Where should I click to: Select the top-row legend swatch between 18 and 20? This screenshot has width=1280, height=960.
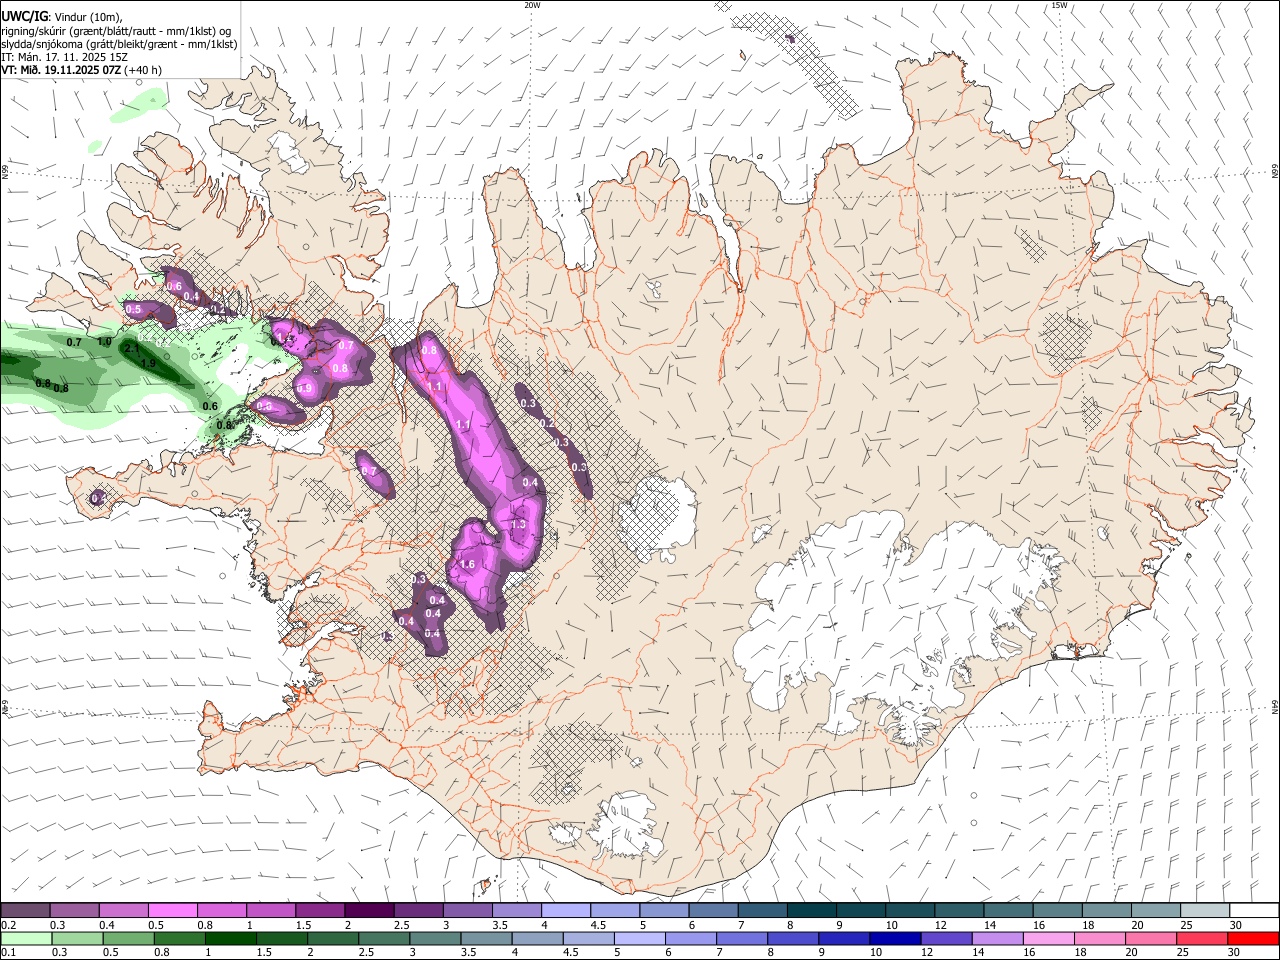coord(1107,910)
